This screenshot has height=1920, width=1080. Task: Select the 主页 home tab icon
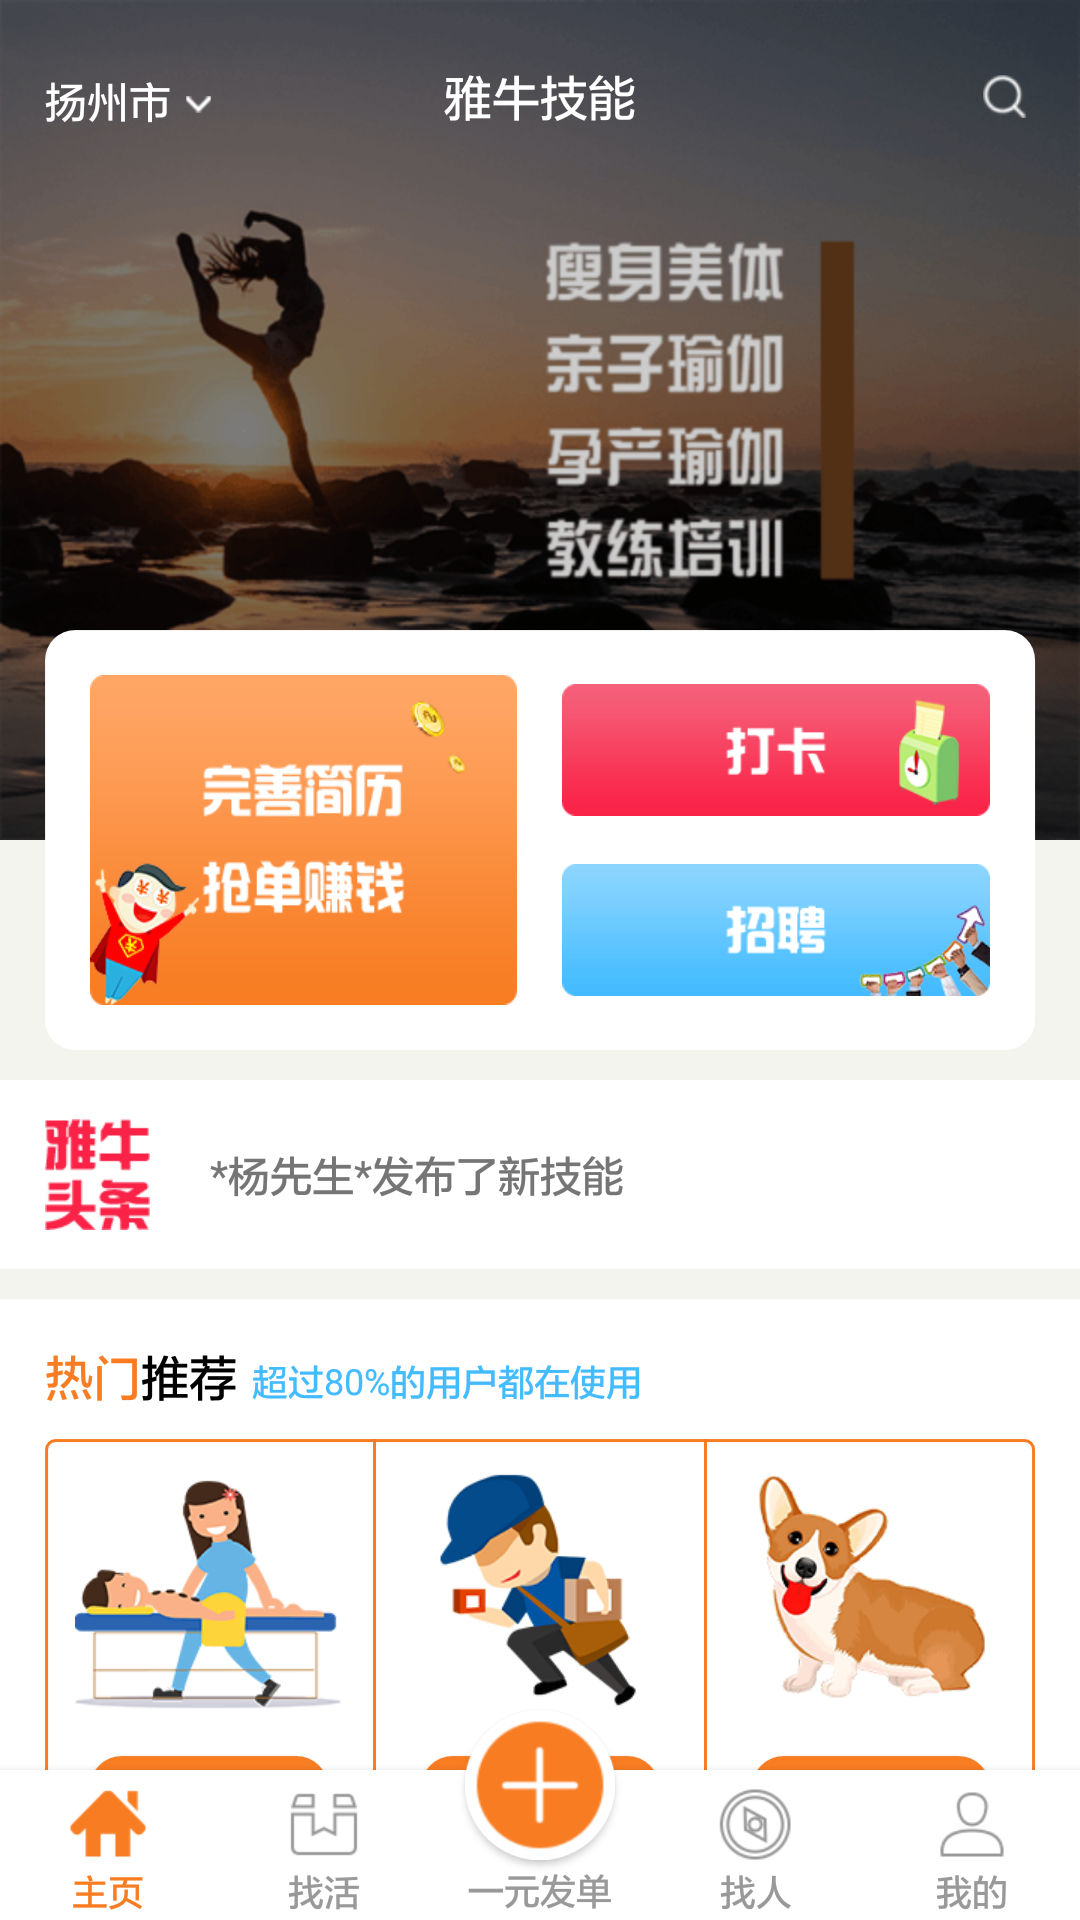click(x=108, y=1823)
